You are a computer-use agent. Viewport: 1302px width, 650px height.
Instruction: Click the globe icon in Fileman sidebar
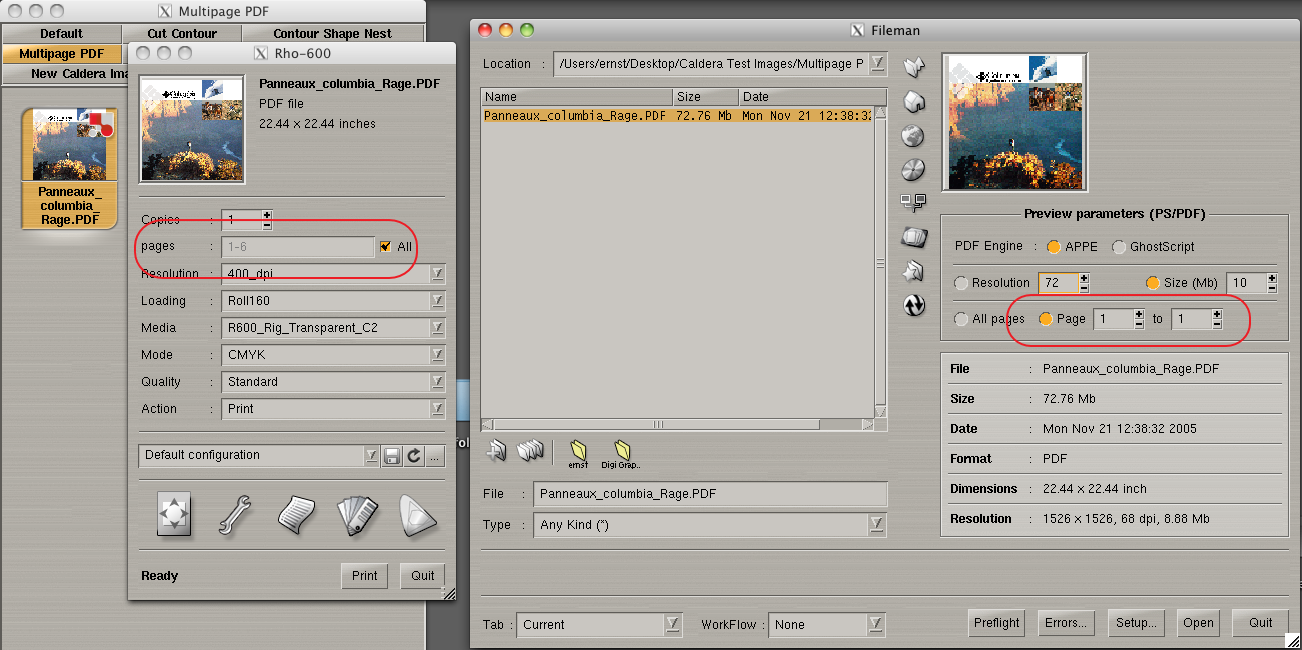[x=913, y=136]
